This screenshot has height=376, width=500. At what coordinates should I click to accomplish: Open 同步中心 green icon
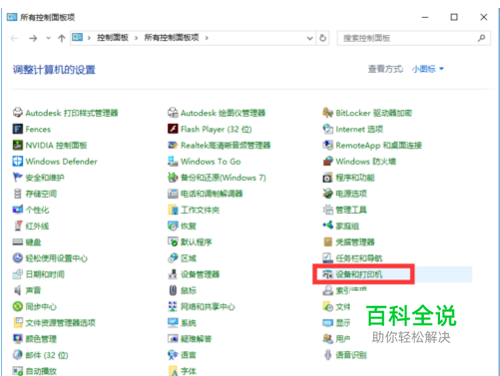click(x=18, y=307)
